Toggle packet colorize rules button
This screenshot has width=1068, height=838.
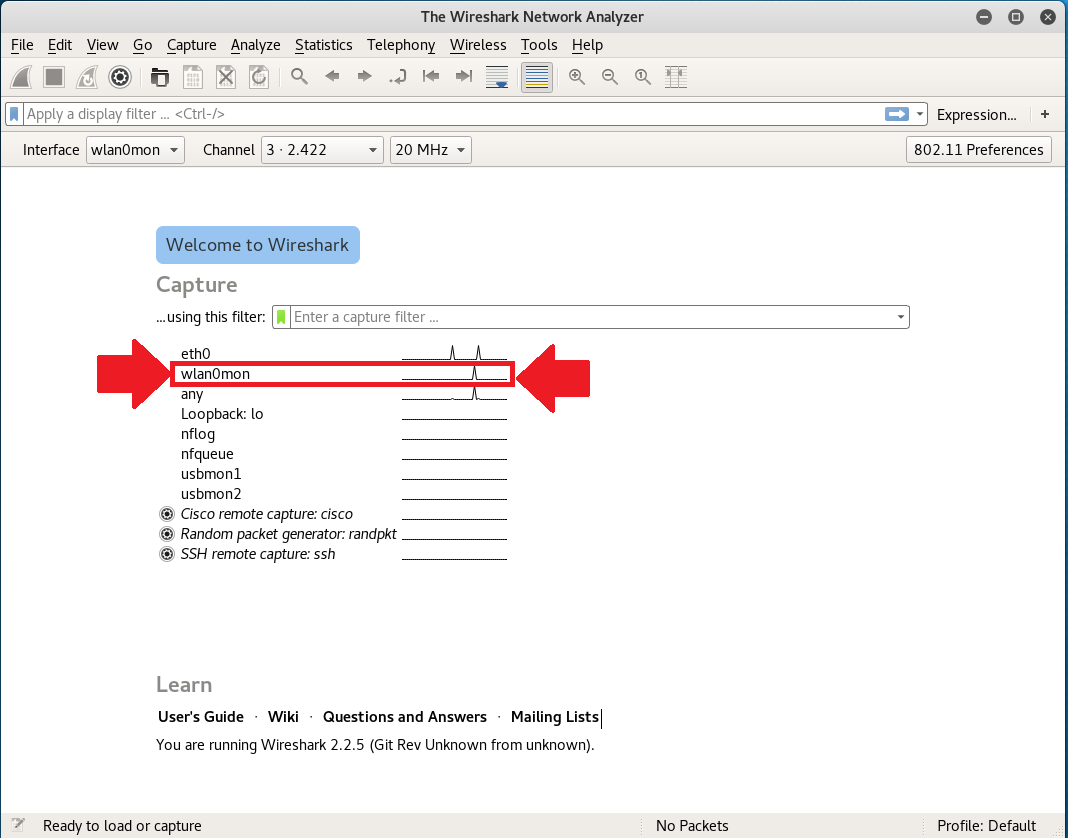point(537,77)
